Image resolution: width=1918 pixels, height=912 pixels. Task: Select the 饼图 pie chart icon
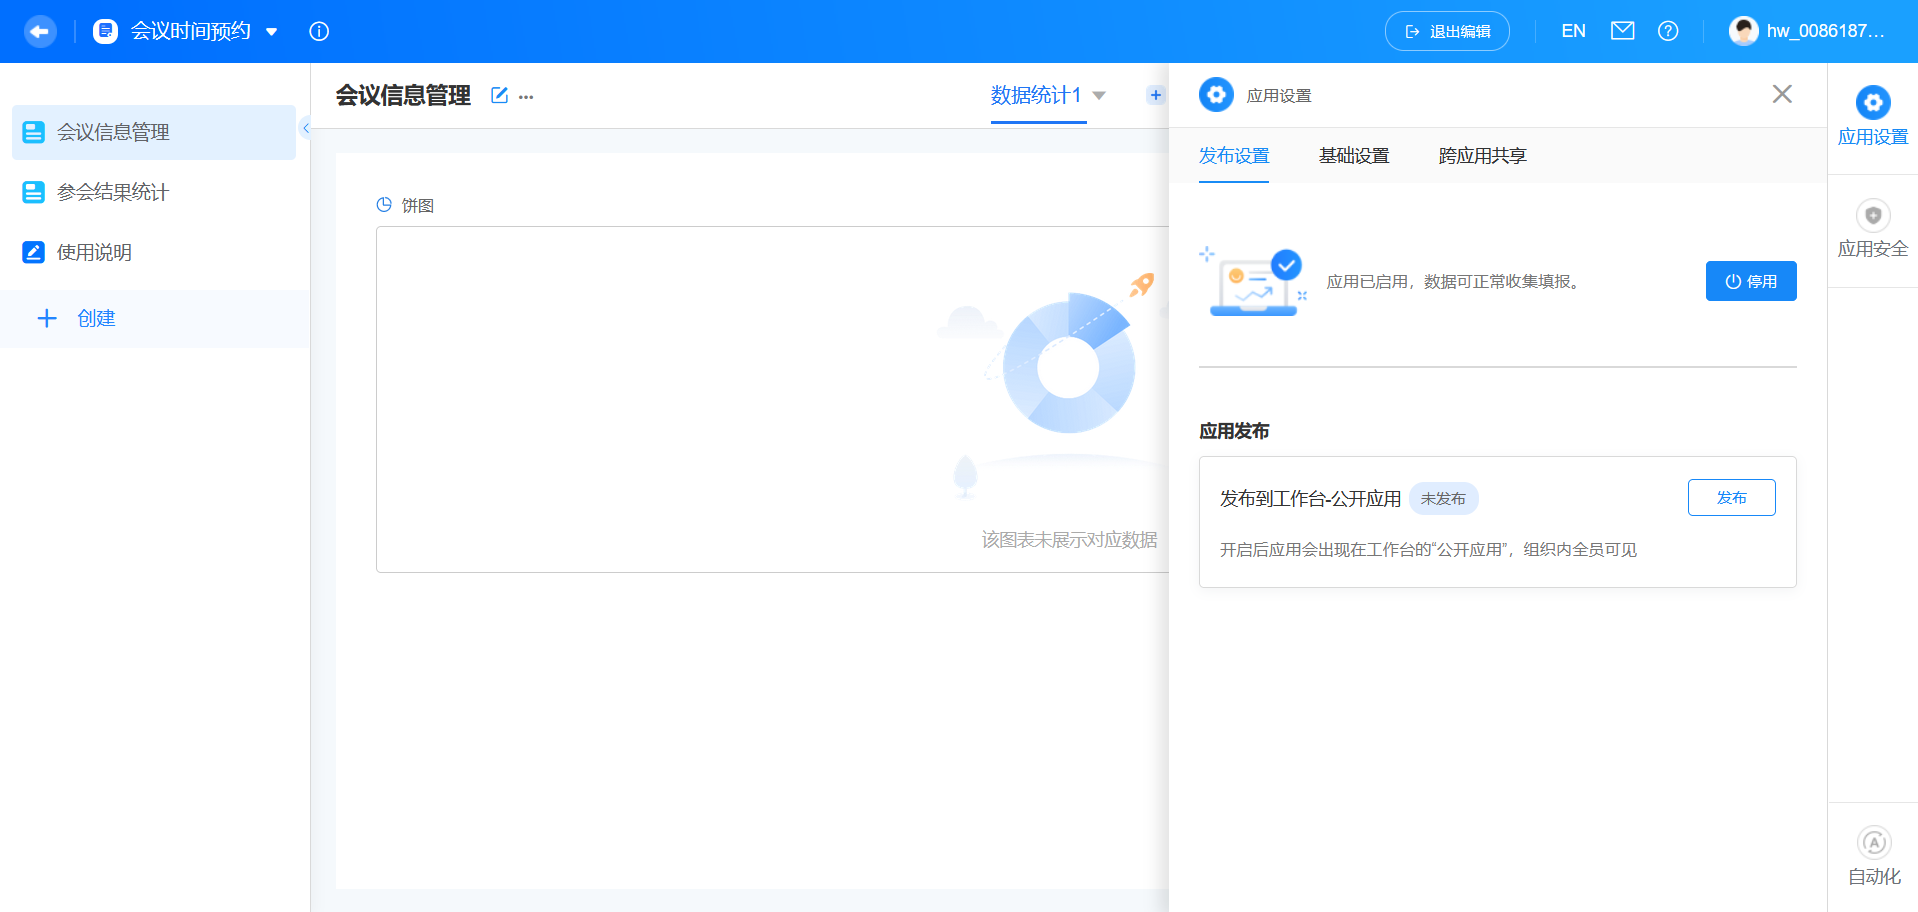[384, 204]
